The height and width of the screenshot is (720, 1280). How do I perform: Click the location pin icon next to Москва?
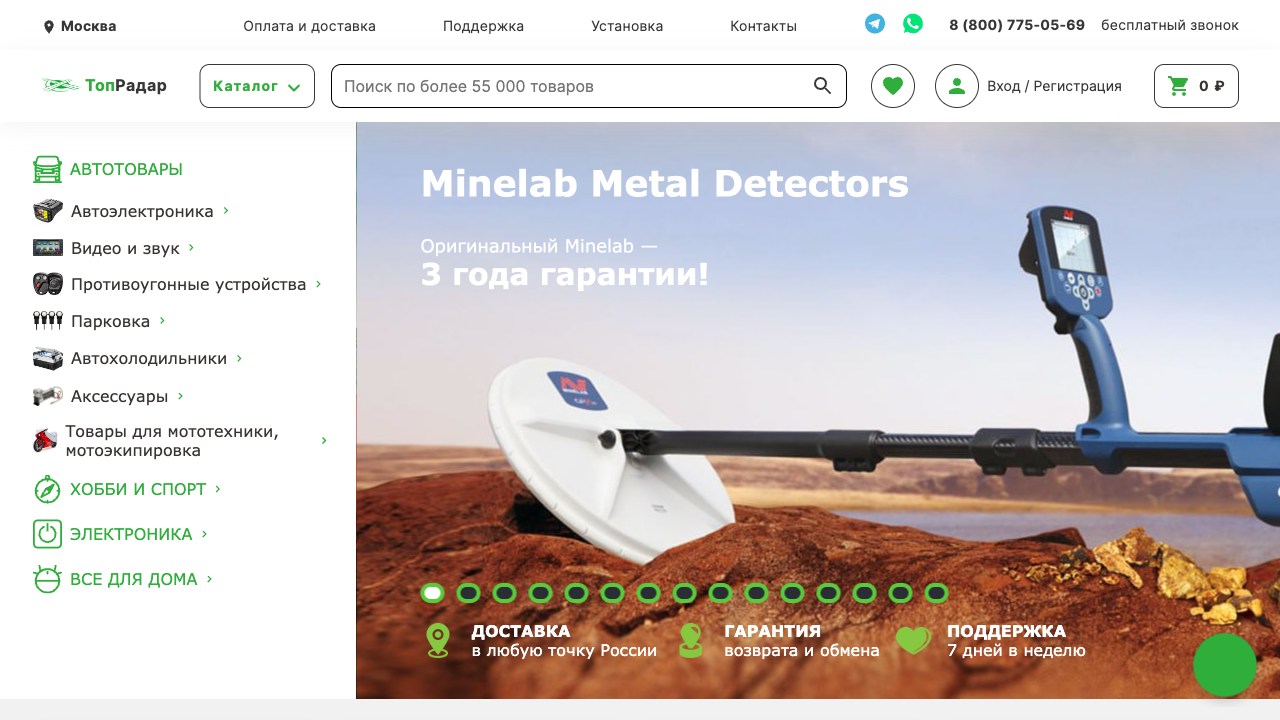(49, 27)
